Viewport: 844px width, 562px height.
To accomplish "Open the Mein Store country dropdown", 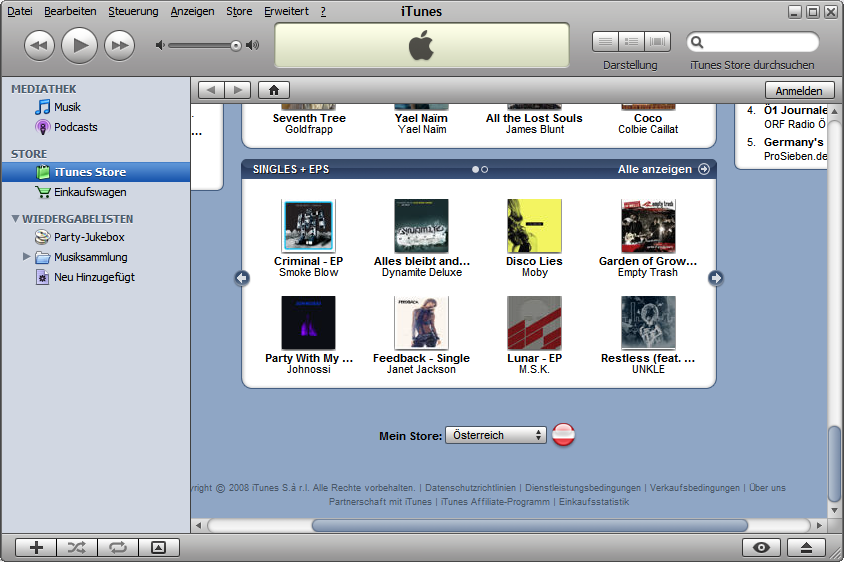I will coord(496,435).
